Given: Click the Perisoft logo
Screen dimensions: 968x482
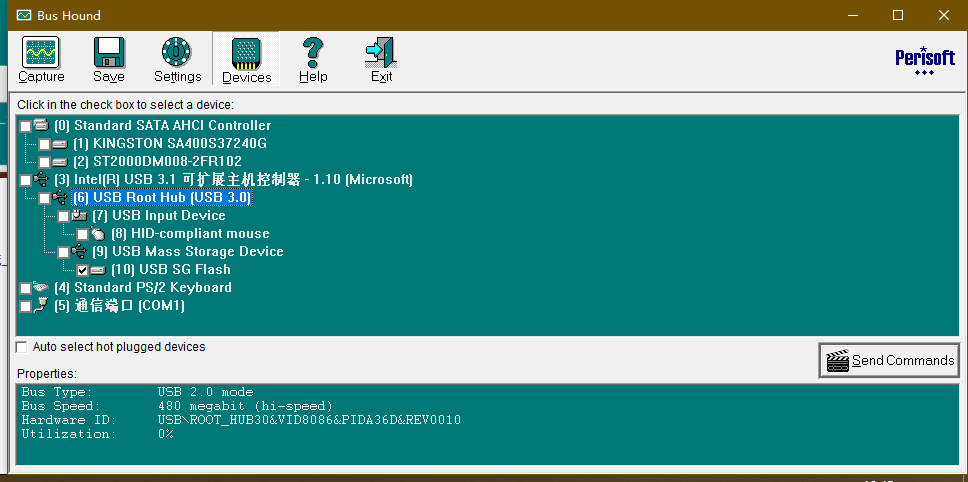Looking at the screenshot, I should coord(924,60).
